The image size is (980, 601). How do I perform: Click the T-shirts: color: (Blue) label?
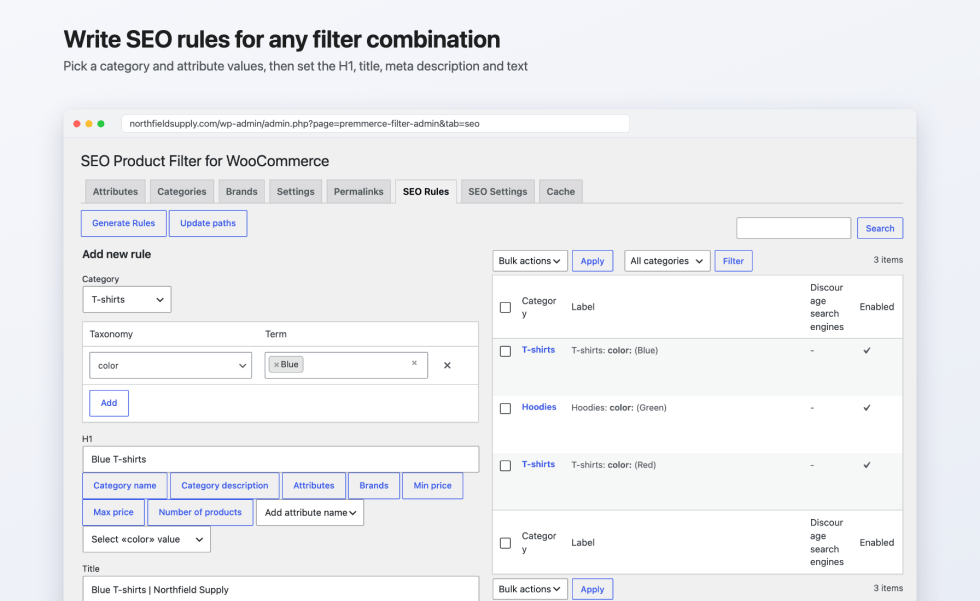tap(614, 350)
